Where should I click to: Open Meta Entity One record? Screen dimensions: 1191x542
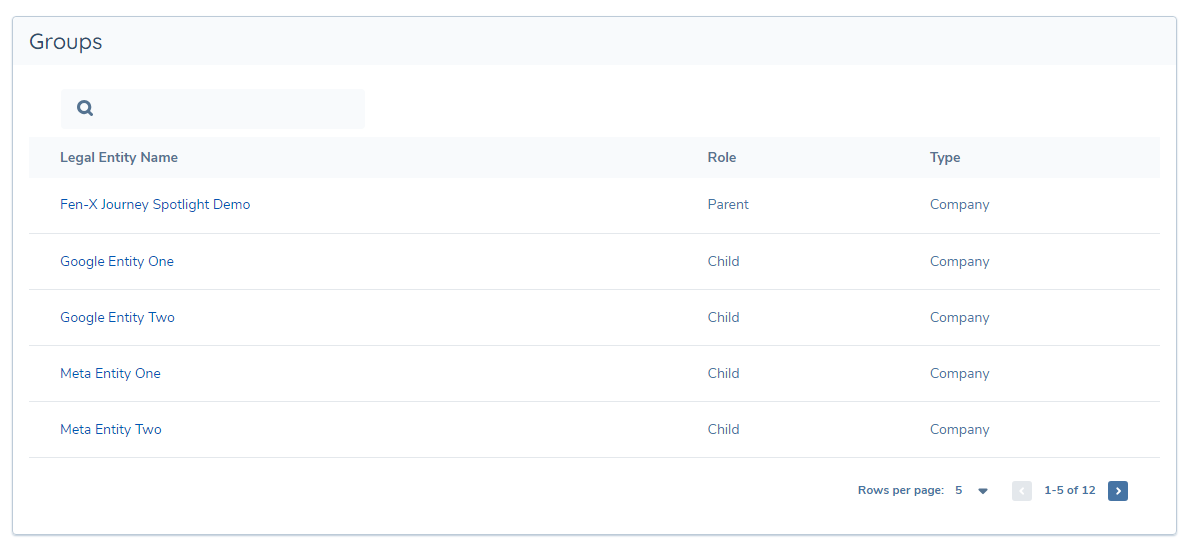coord(110,374)
